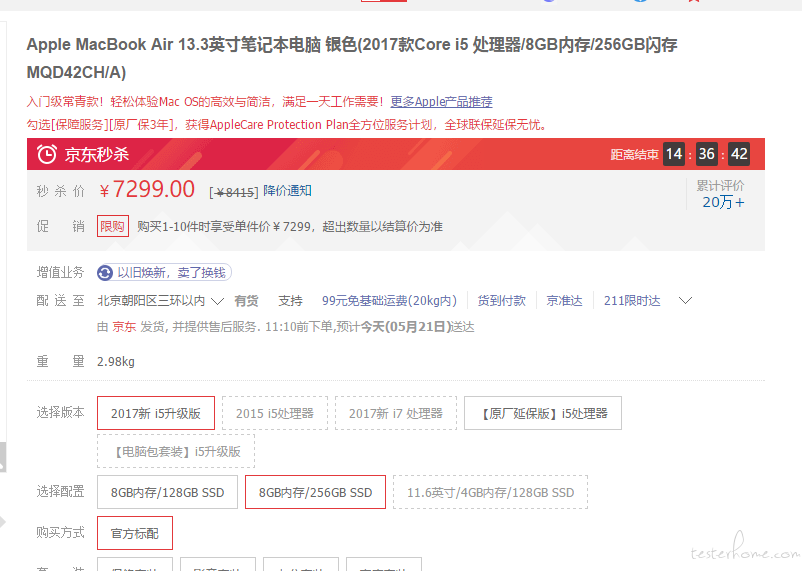Select version 【原厂延保版】i5处理器

(543, 413)
